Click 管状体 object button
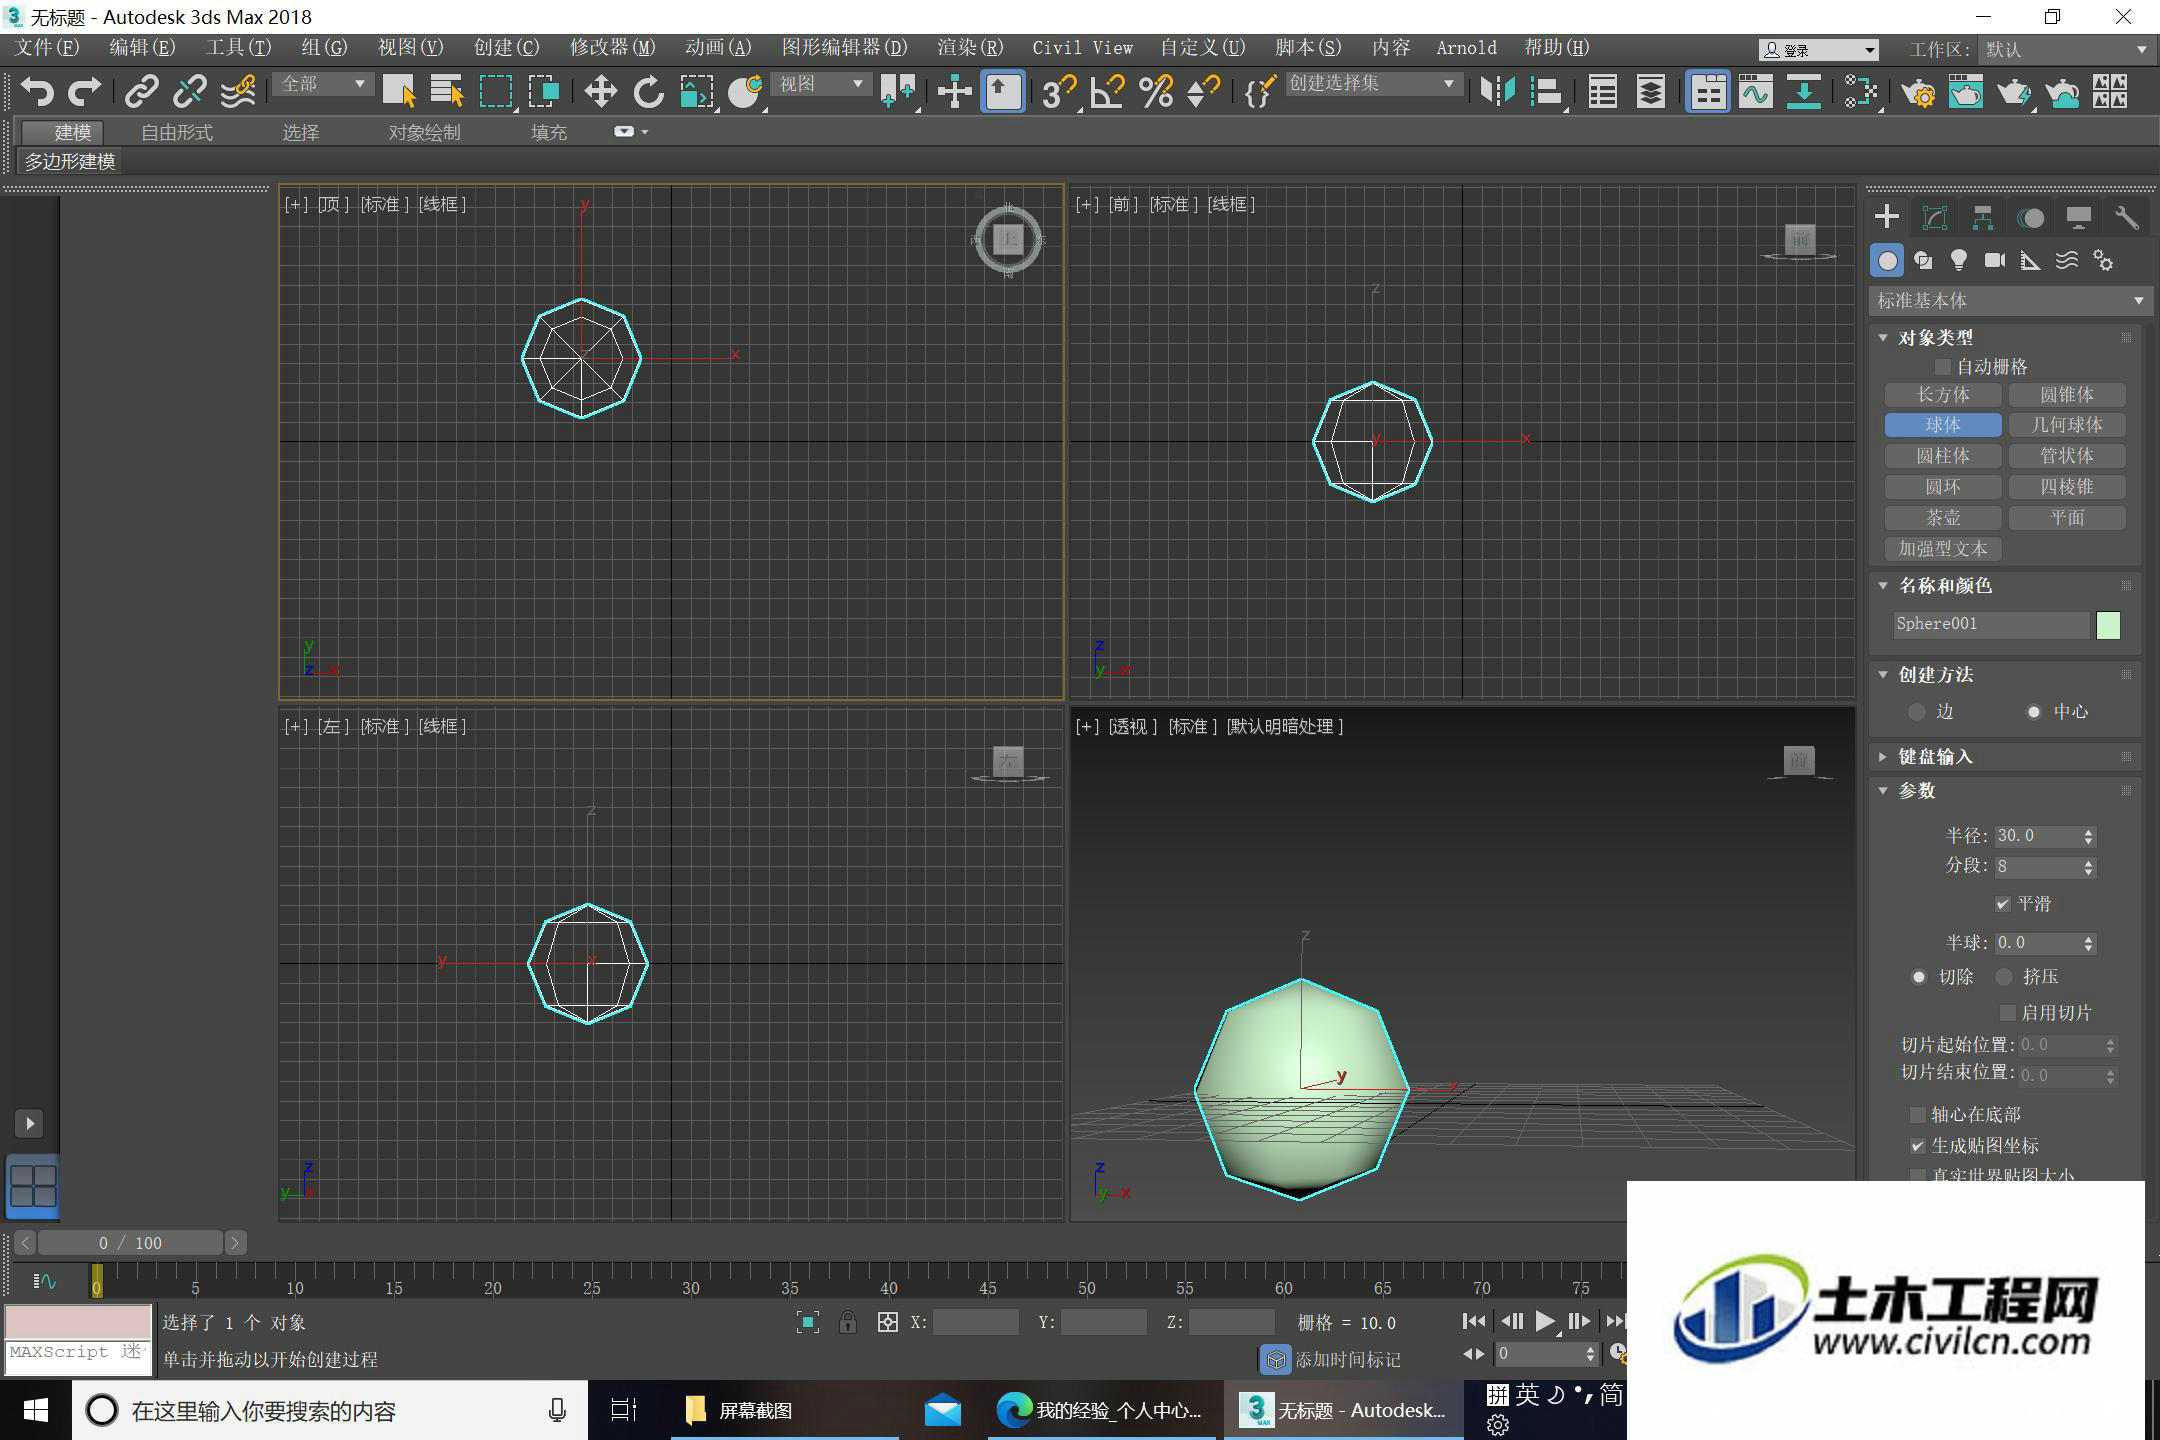 (x=2067, y=456)
